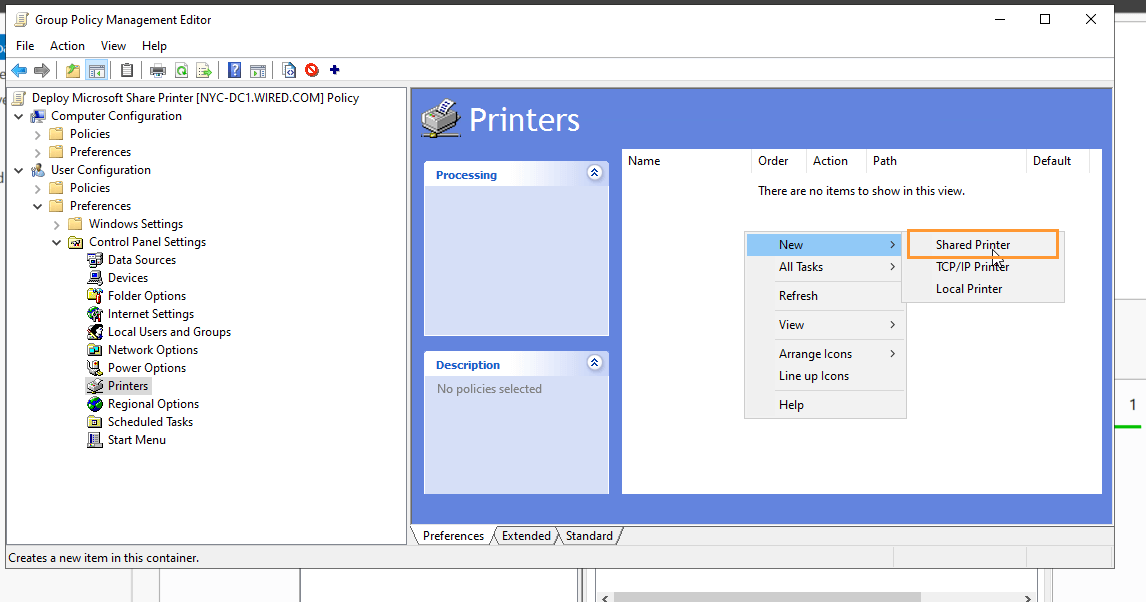This screenshot has width=1146, height=602.
Task: Click the green Refresh toolbar icon
Action: [181, 70]
